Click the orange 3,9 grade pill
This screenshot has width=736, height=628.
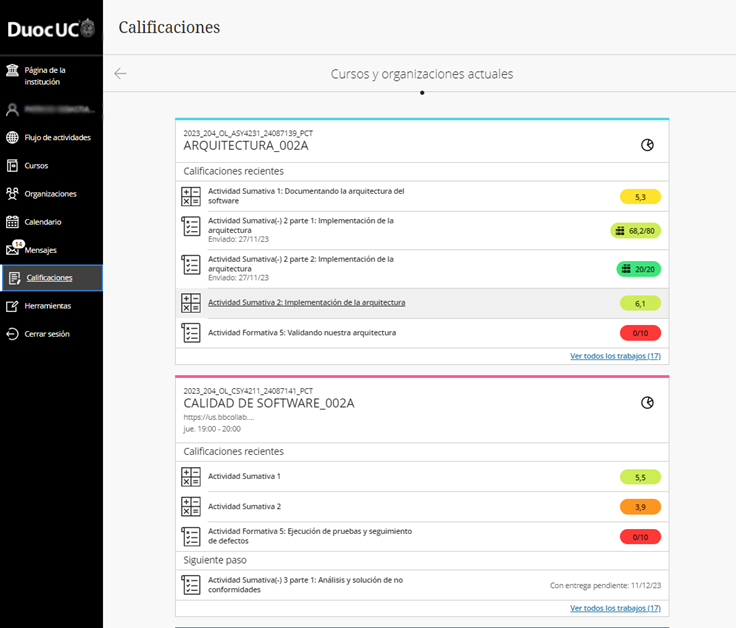point(640,507)
